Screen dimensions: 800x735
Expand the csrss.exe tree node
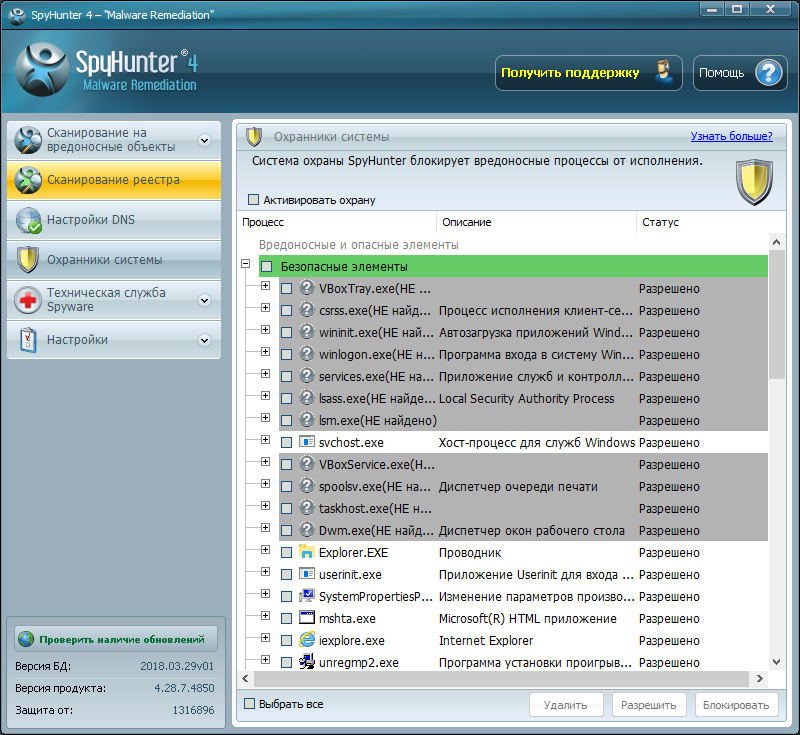(x=265, y=308)
